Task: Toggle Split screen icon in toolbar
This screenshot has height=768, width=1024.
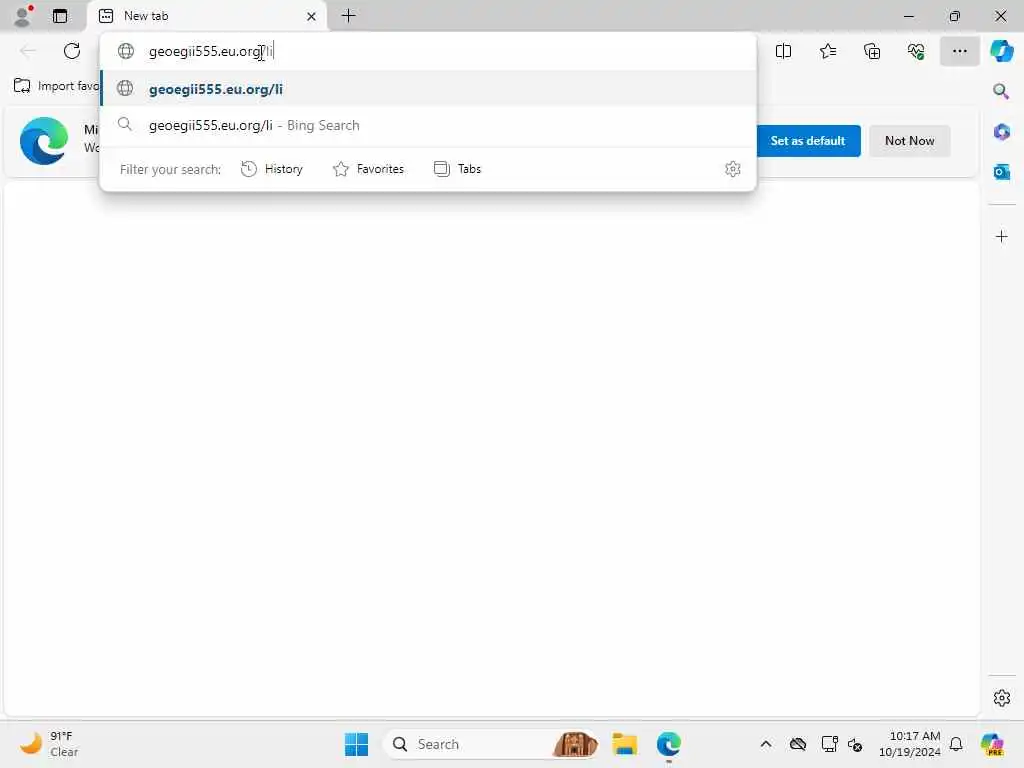Action: (x=783, y=51)
